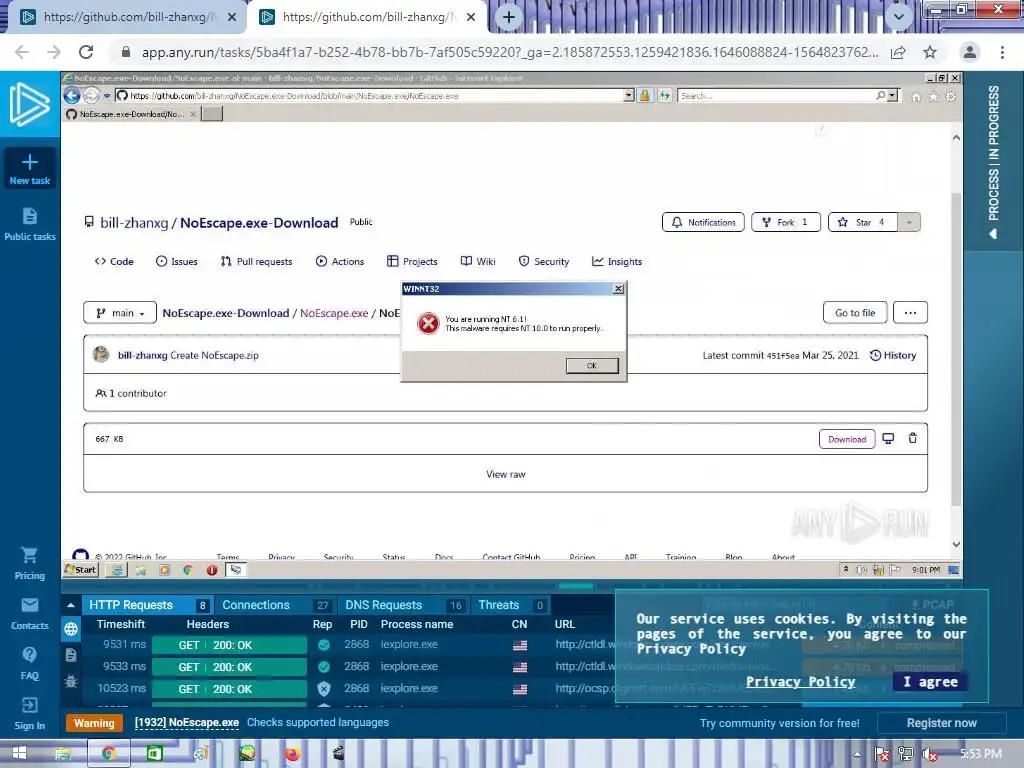This screenshot has width=1024, height=768.
Task: Open Firefox from host taskbar
Action: [x=293, y=754]
